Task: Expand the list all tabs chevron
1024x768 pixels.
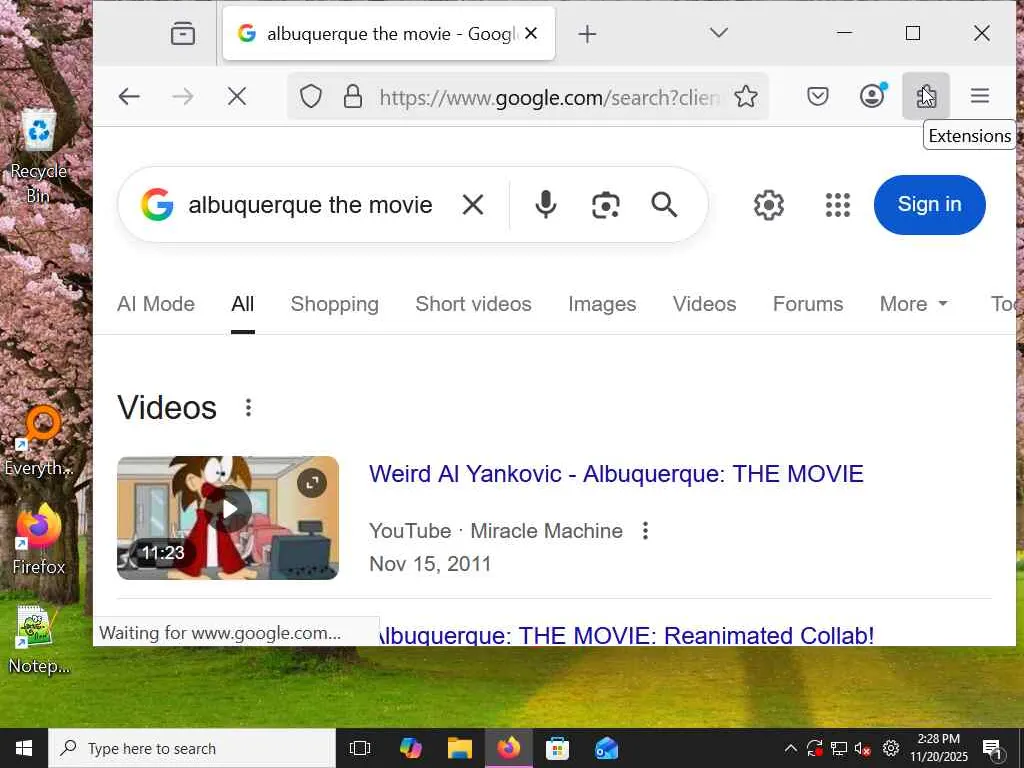Action: tap(718, 33)
